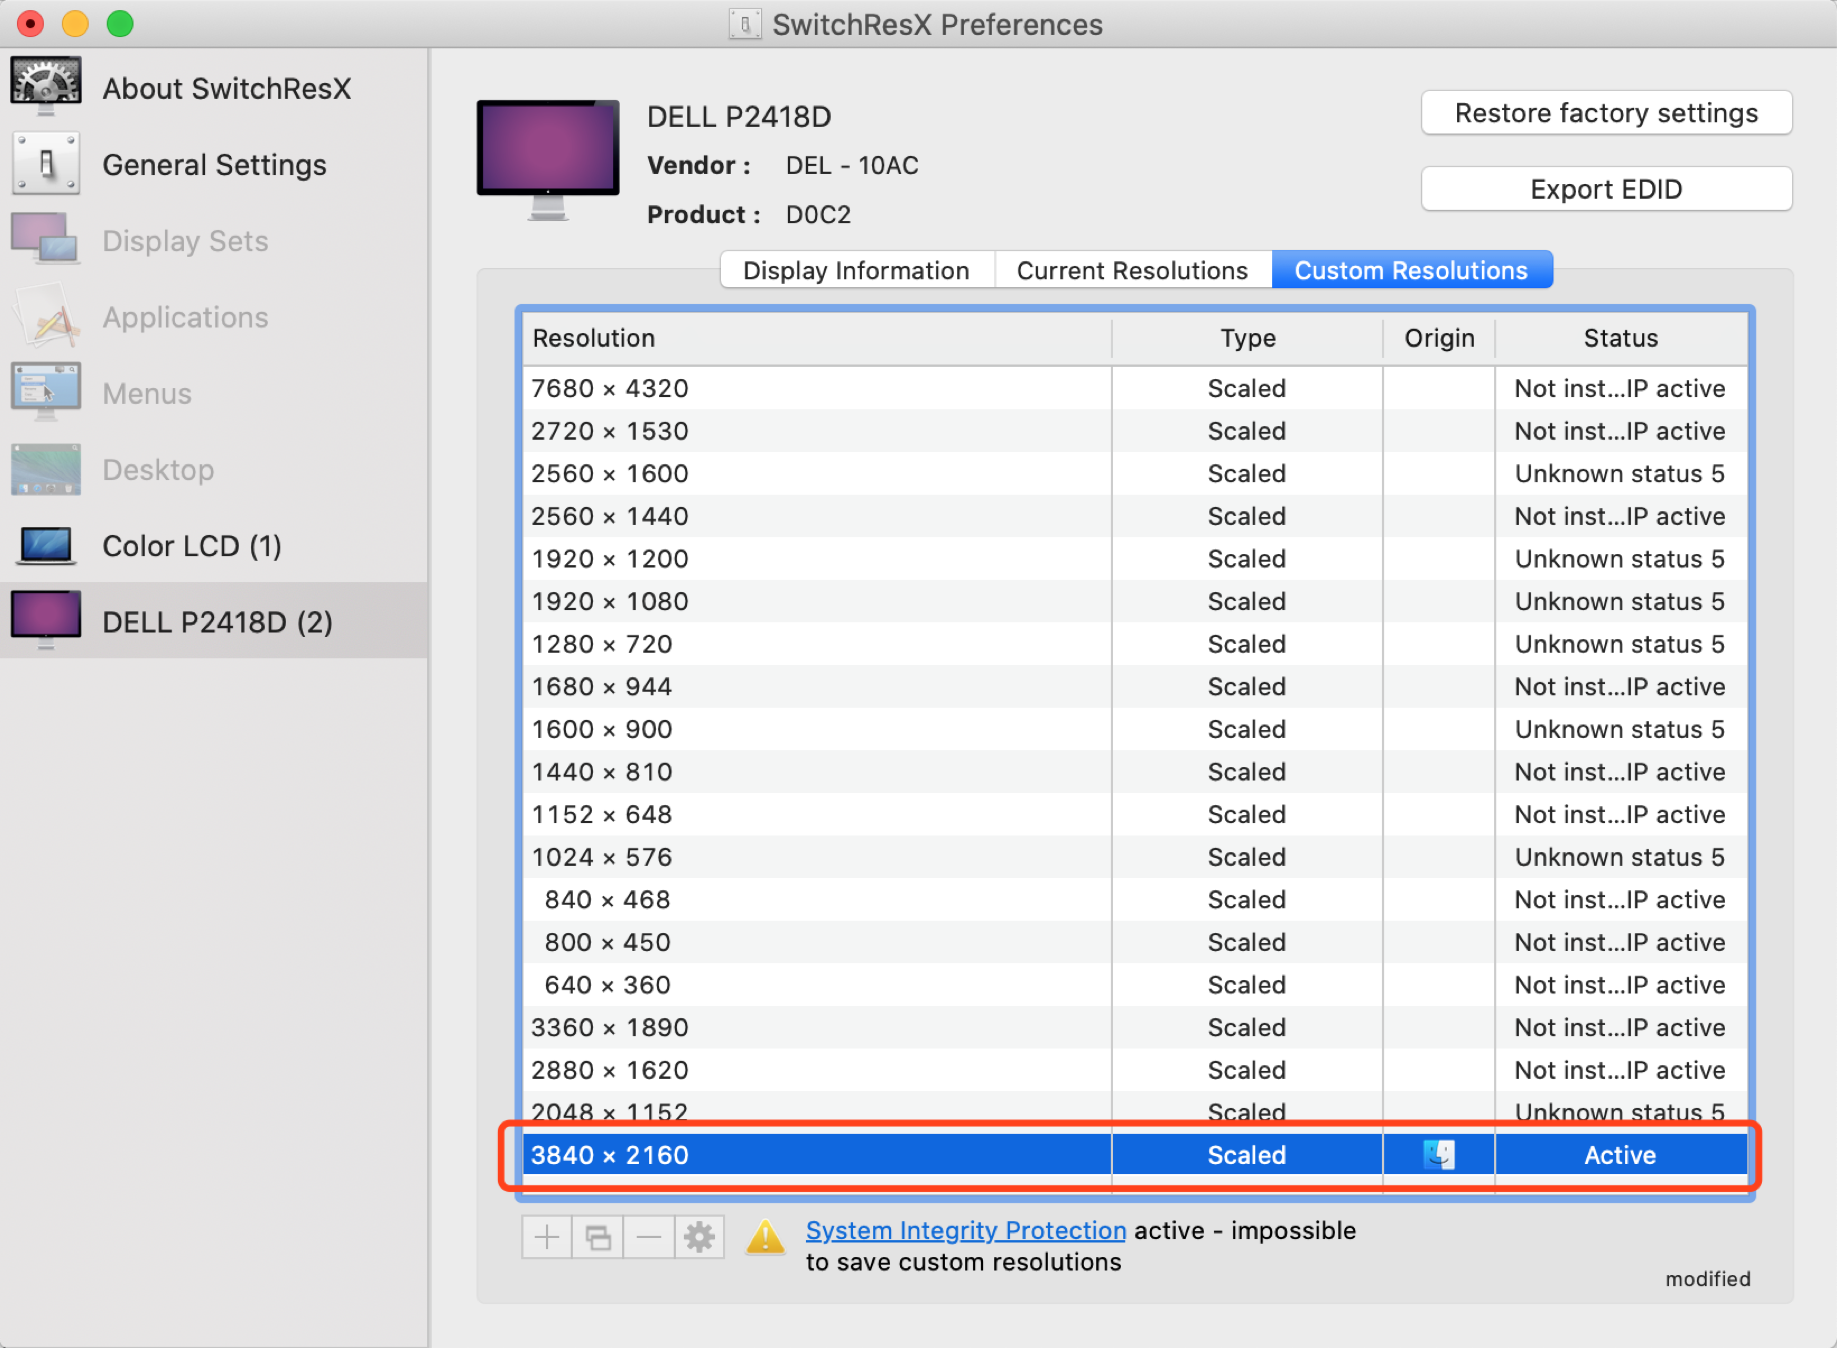Sort by the Type column header
Image resolution: width=1838 pixels, height=1348 pixels.
[1248, 338]
